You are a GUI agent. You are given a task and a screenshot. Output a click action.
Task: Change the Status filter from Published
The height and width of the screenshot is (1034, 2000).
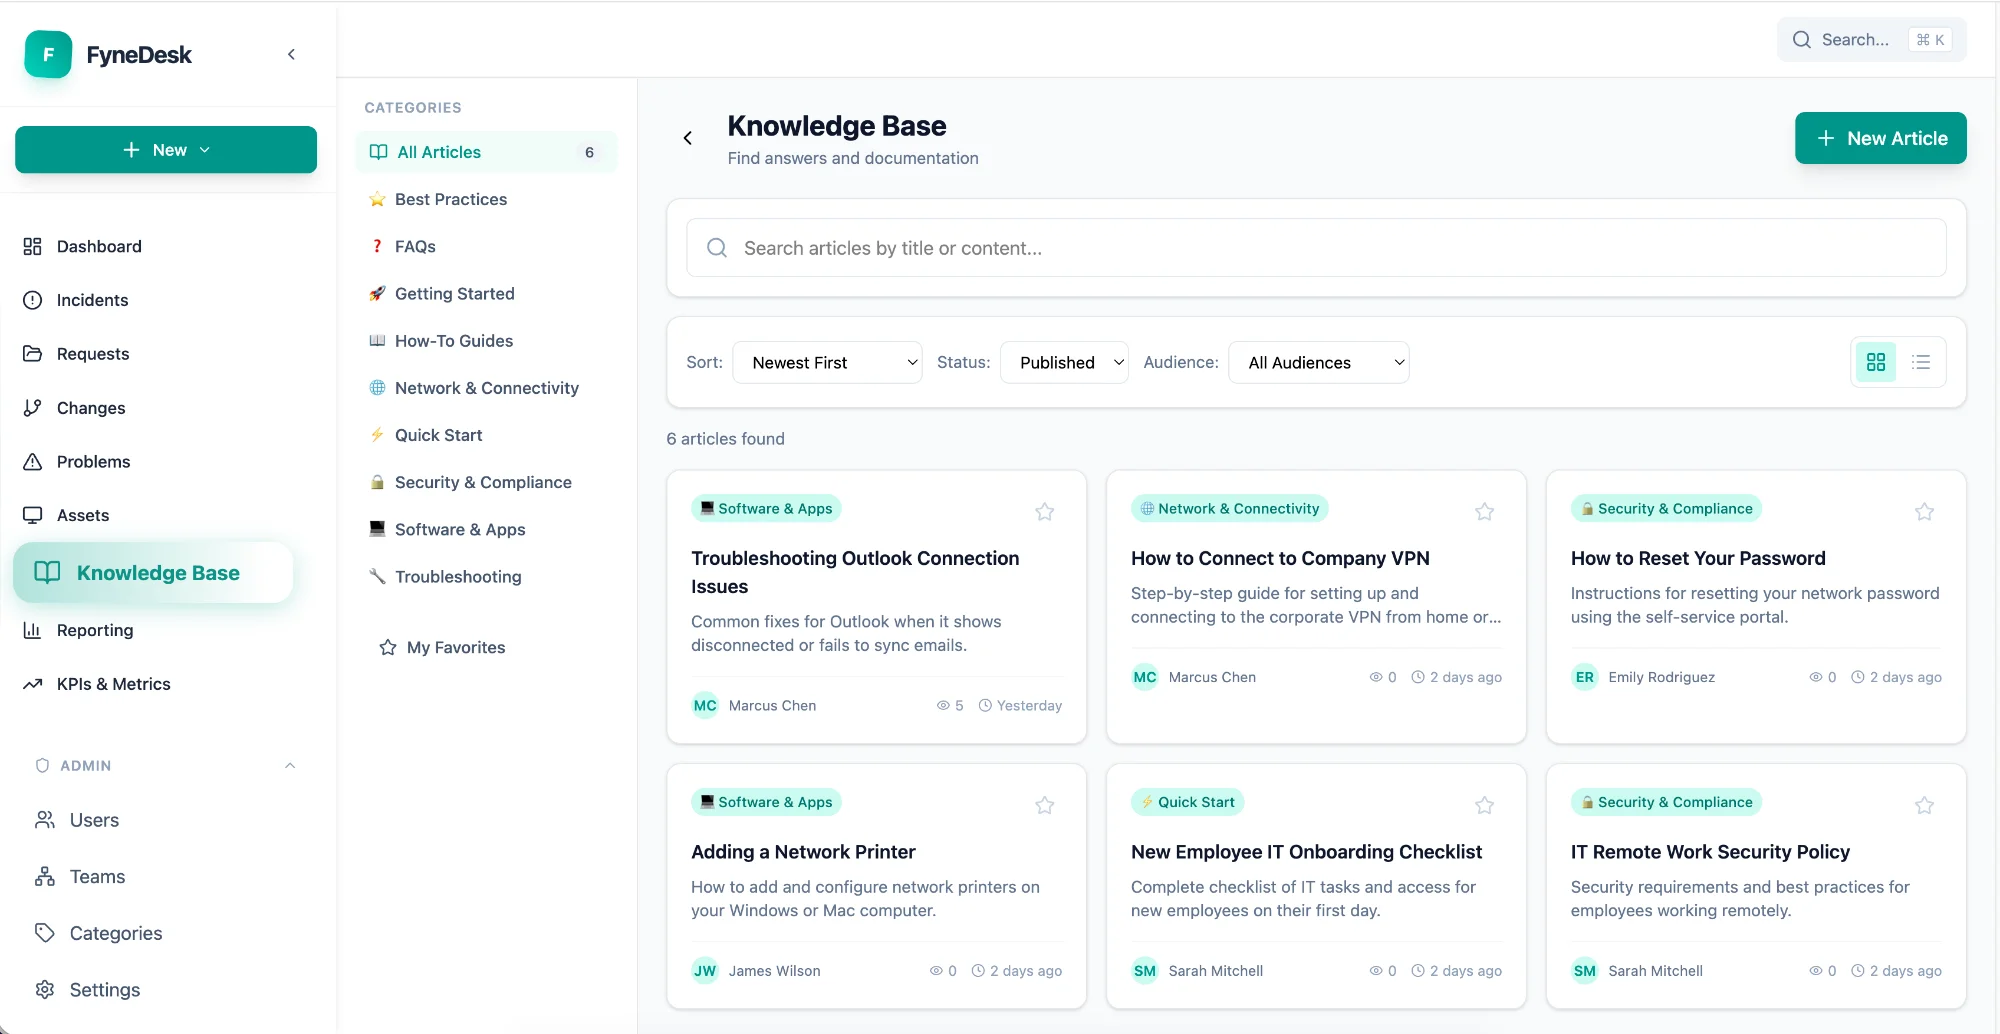(x=1064, y=362)
